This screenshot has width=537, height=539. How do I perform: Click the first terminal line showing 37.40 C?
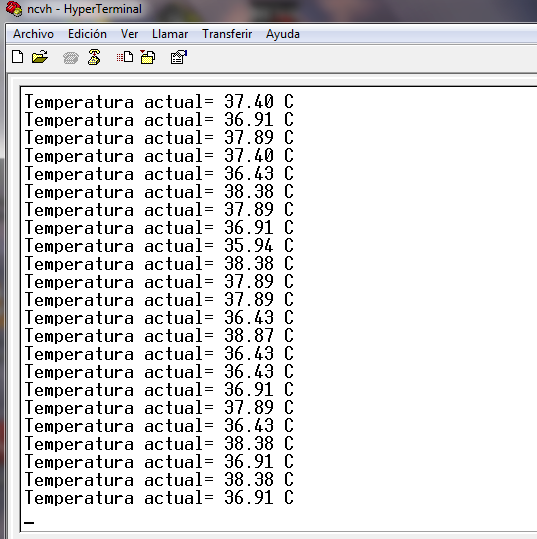point(159,102)
